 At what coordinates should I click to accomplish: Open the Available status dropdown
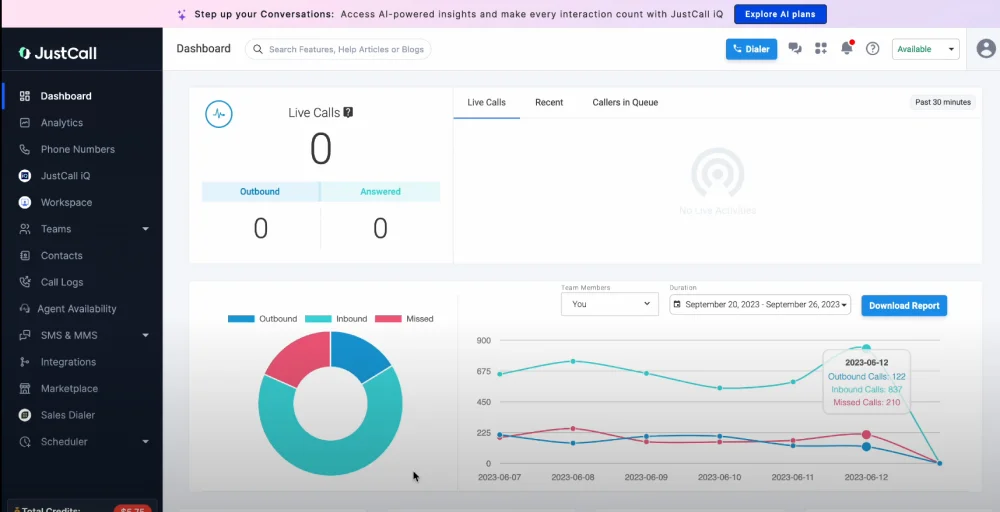tap(925, 49)
